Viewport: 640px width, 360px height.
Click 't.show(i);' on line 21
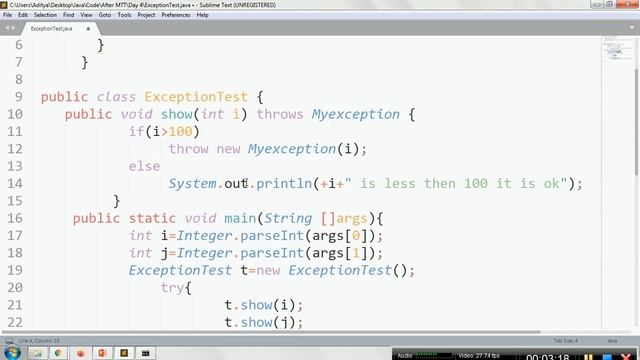click(264, 305)
